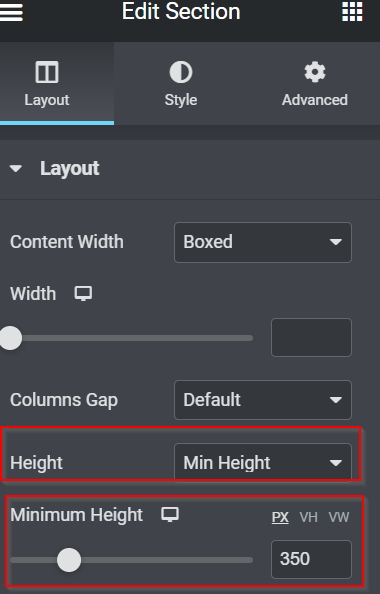
Task: Click the Layout tab columns icon
Action: [47, 72]
